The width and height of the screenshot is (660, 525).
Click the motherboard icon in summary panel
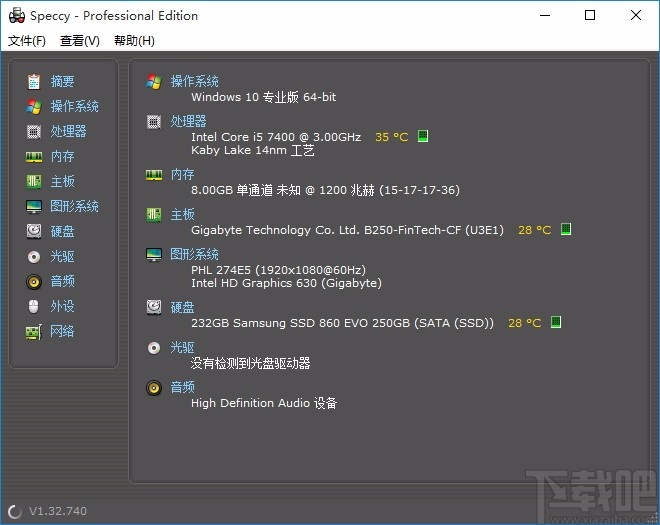[154, 215]
